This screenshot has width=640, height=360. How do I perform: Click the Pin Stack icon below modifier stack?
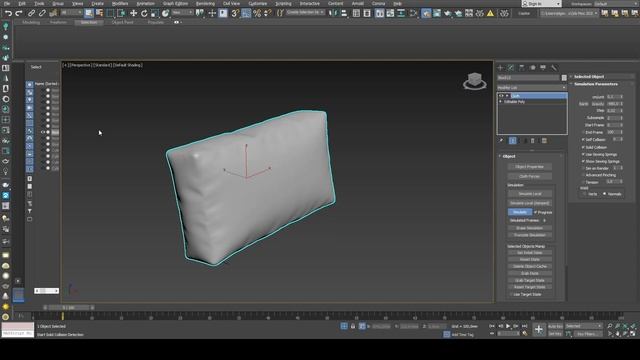(x=502, y=141)
